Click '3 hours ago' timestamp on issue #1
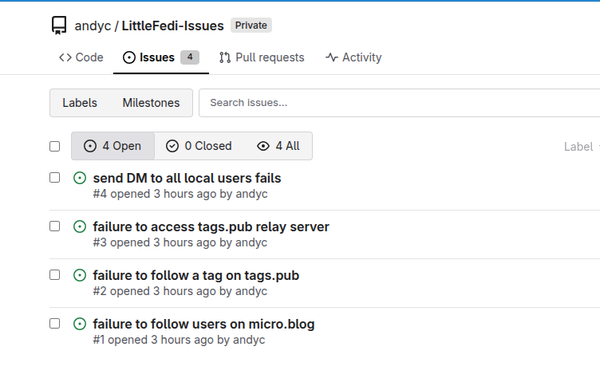 coord(182,340)
